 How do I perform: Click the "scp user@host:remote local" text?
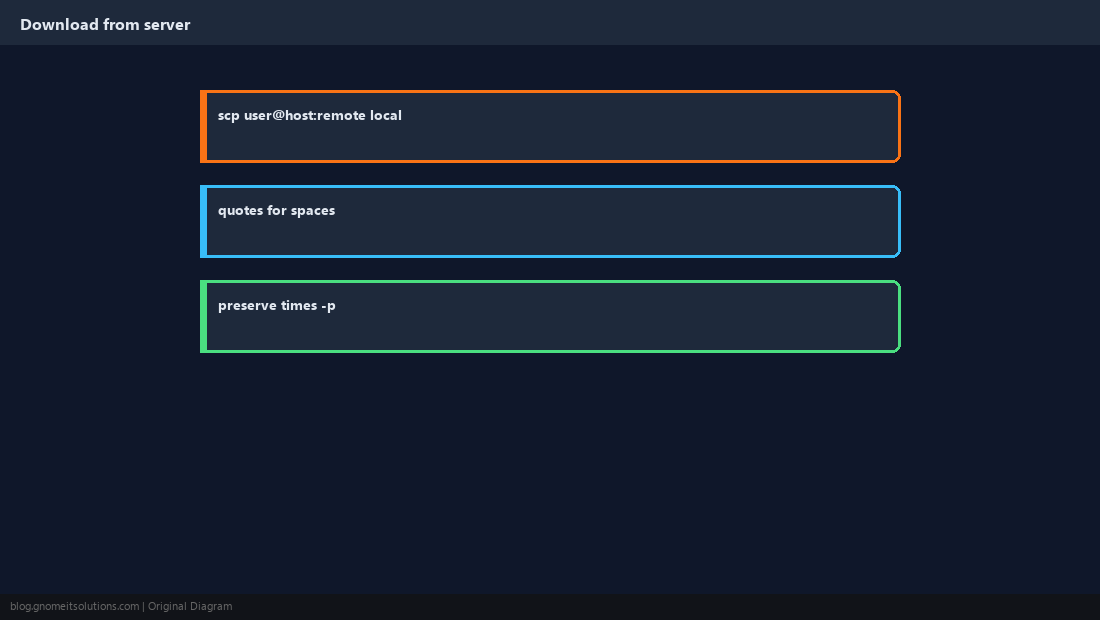[309, 116]
